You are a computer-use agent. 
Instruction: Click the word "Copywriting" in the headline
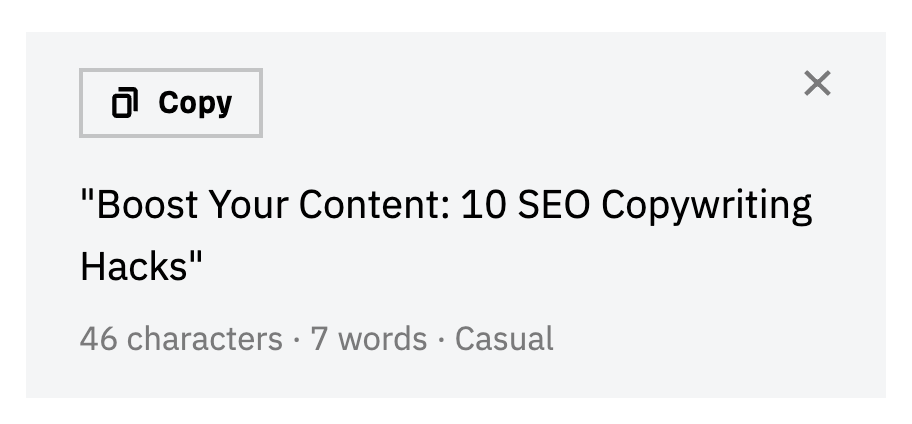coord(707,206)
